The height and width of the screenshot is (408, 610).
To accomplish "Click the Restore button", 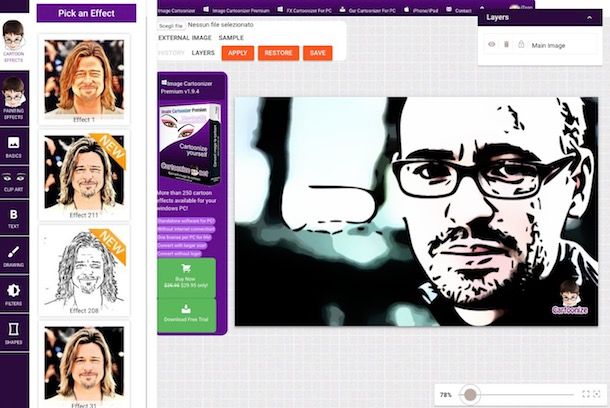I will [x=279, y=53].
